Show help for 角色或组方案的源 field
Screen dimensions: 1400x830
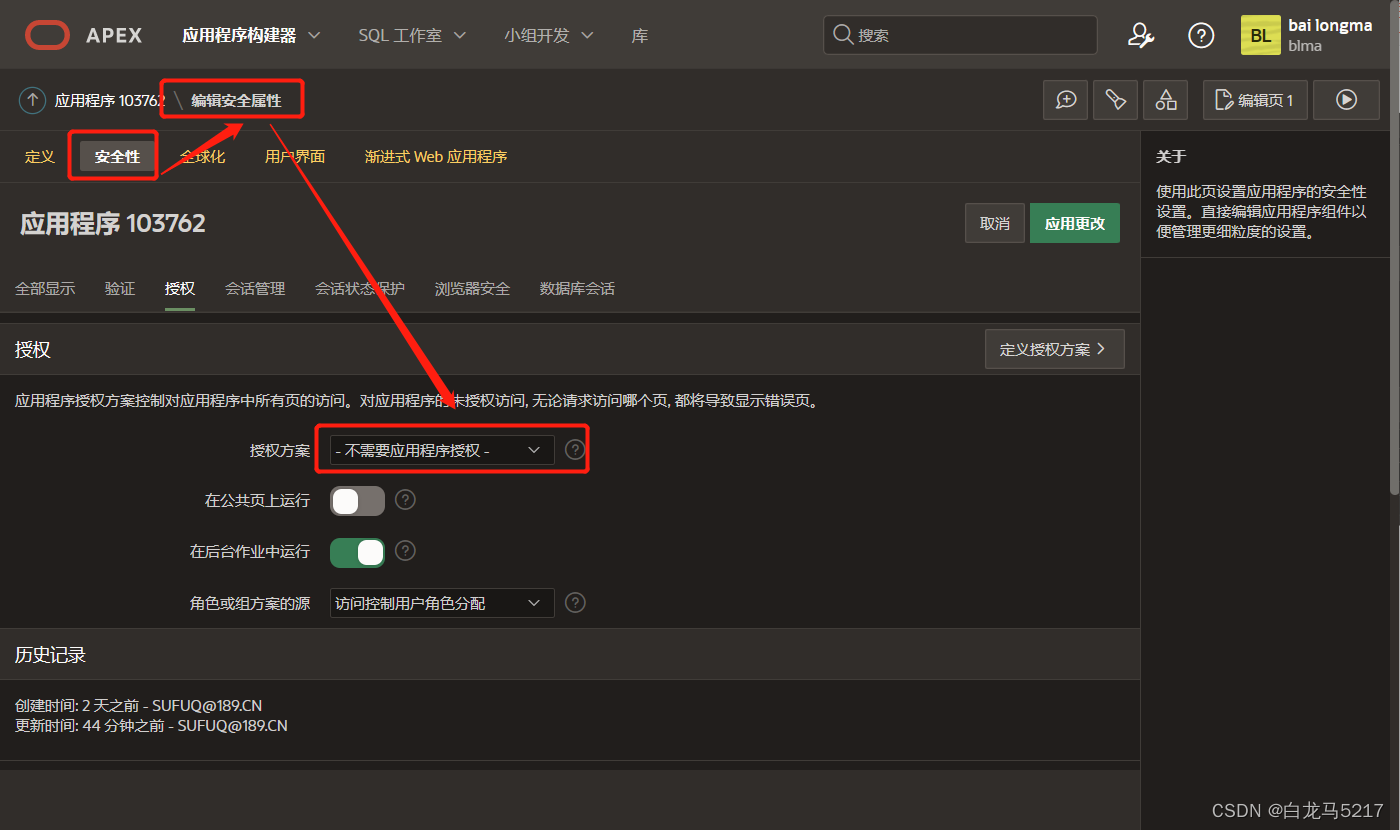pyautogui.click(x=575, y=603)
